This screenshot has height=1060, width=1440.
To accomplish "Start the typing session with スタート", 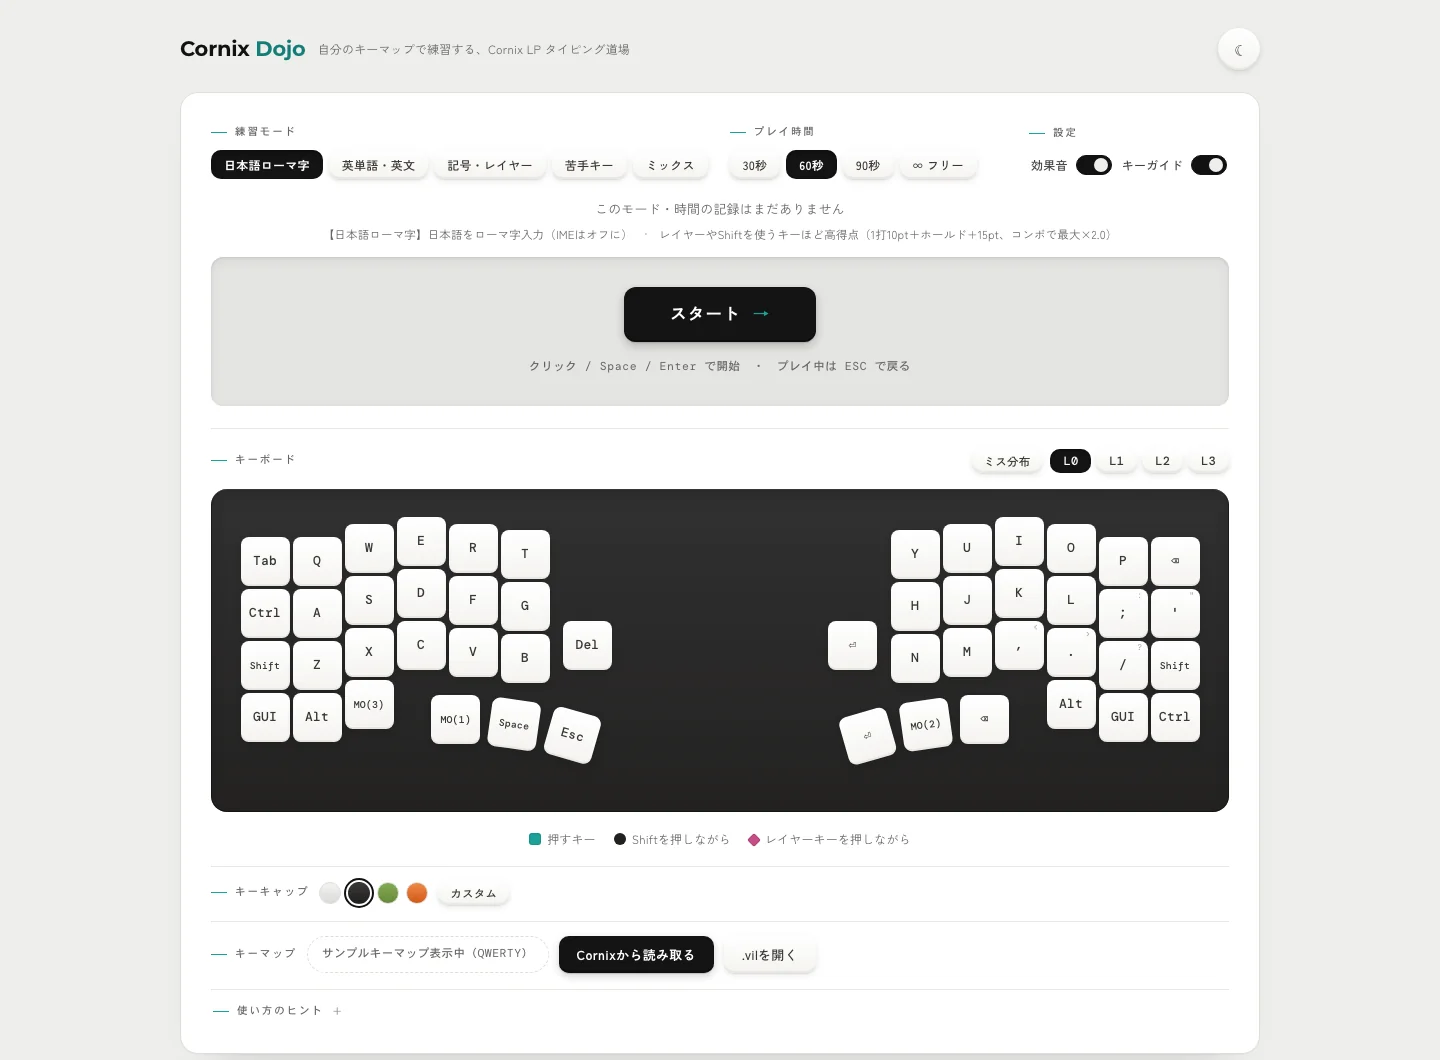I will pos(720,314).
